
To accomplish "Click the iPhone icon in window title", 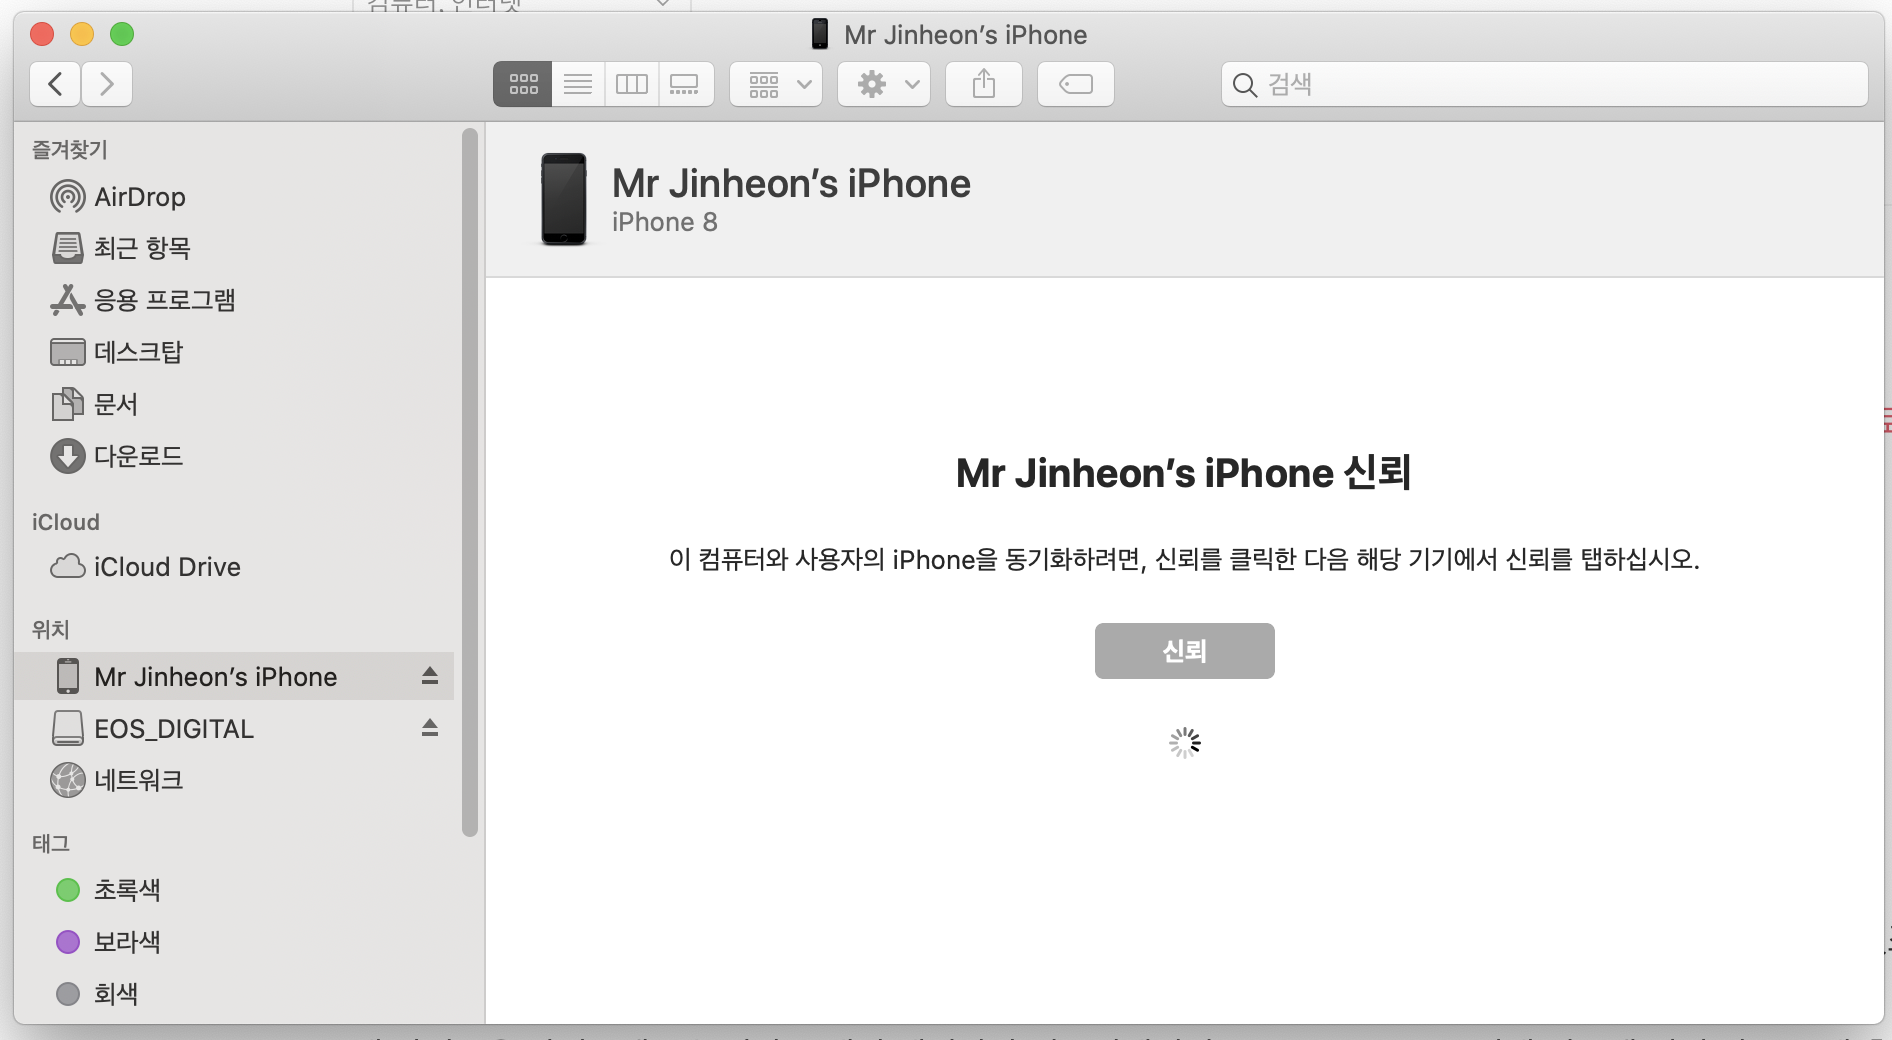I will click(820, 34).
